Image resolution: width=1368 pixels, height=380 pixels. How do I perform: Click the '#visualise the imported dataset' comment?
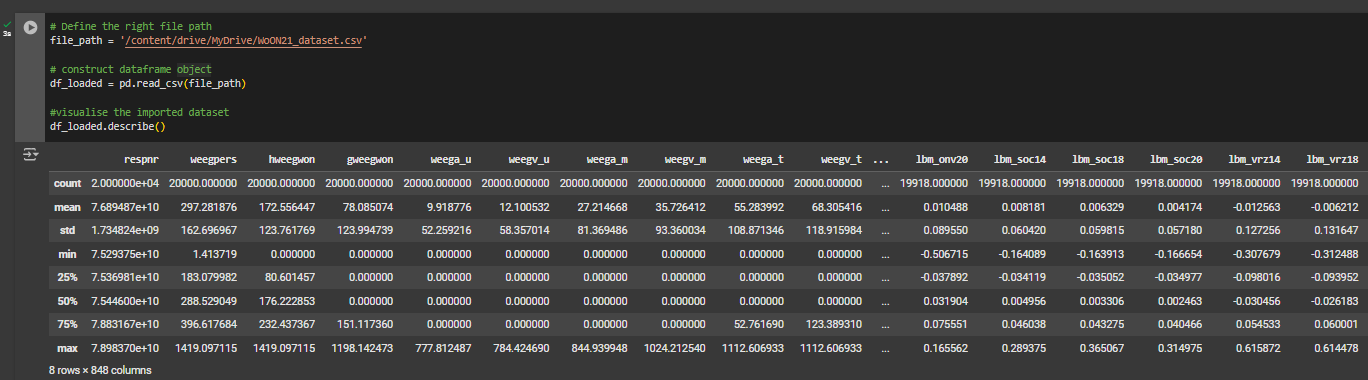coord(139,112)
